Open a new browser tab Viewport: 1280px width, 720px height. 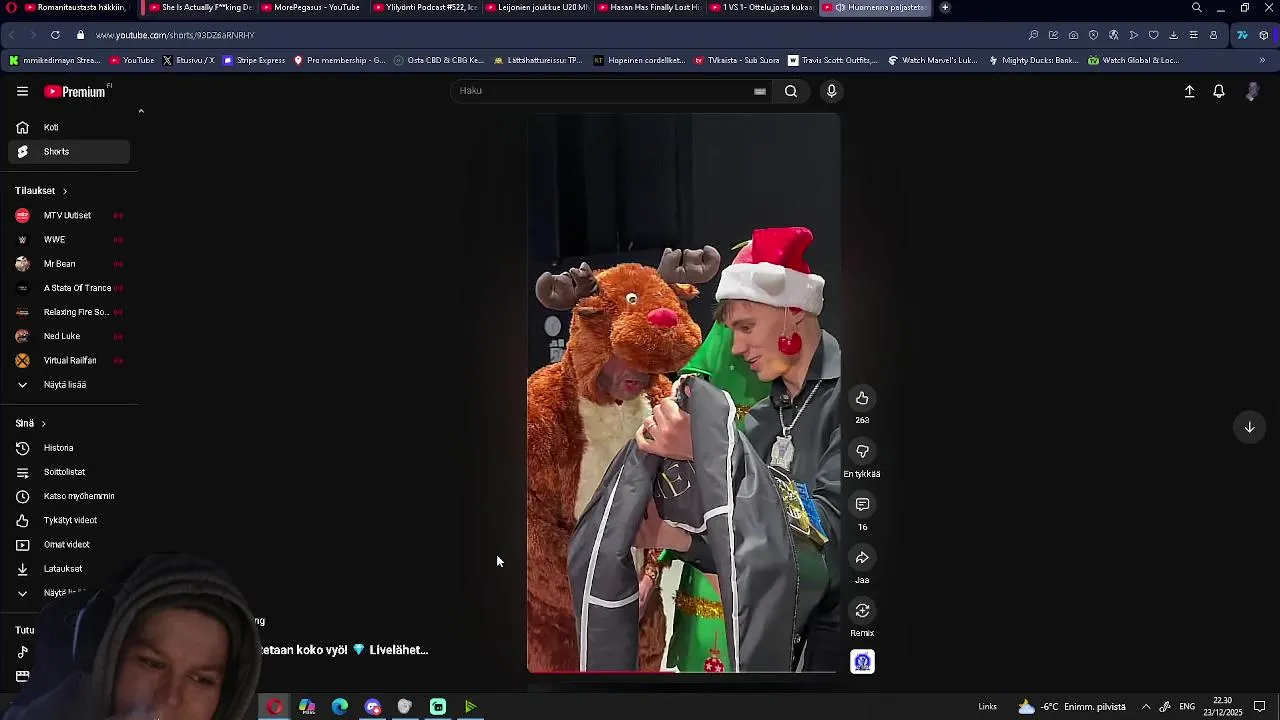click(945, 7)
